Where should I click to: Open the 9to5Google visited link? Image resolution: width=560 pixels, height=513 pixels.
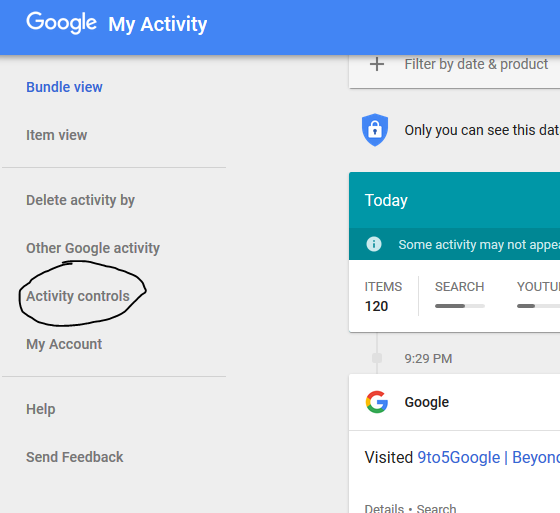click(489, 458)
